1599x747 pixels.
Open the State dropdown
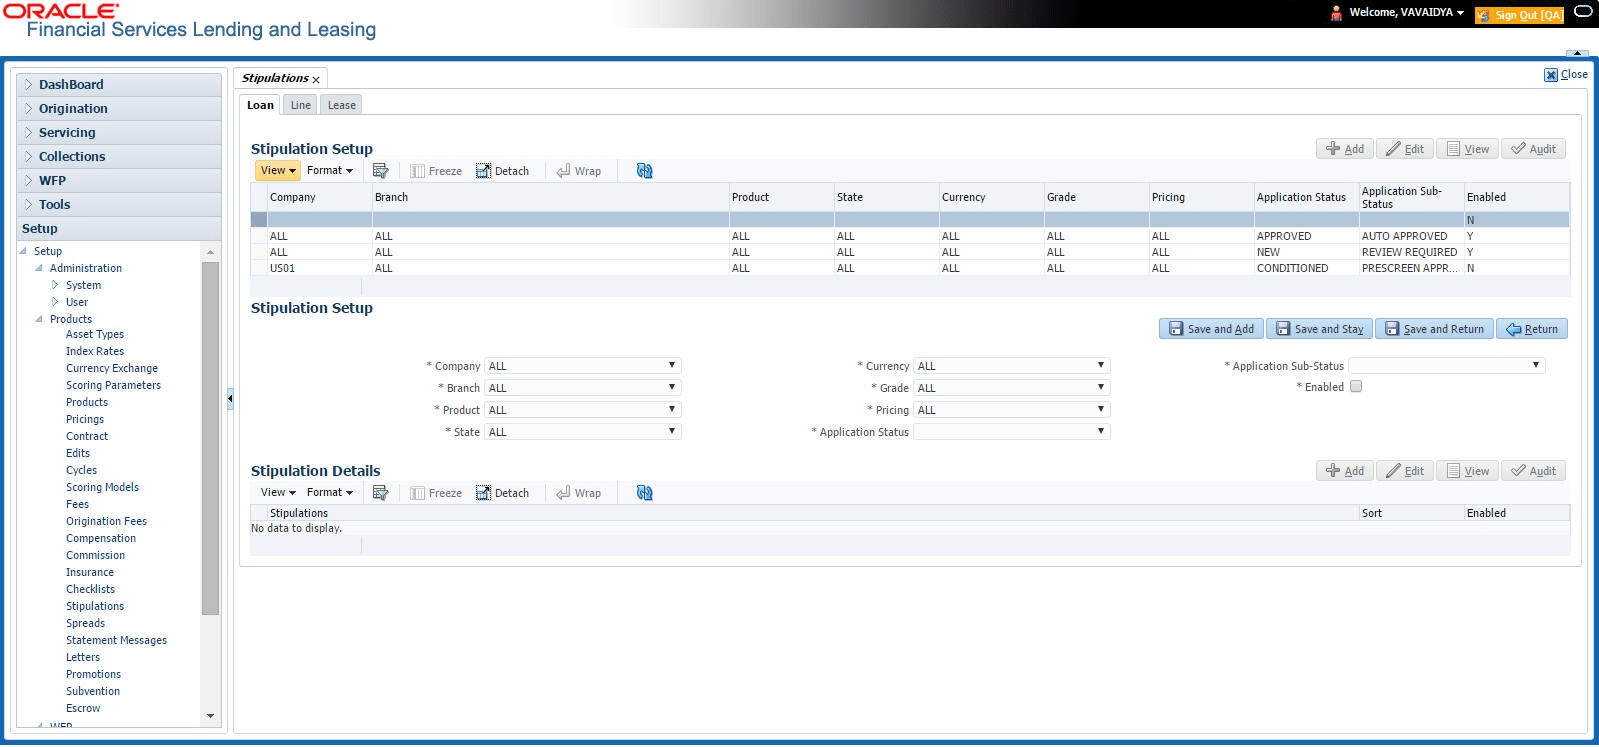tap(583, 432)
